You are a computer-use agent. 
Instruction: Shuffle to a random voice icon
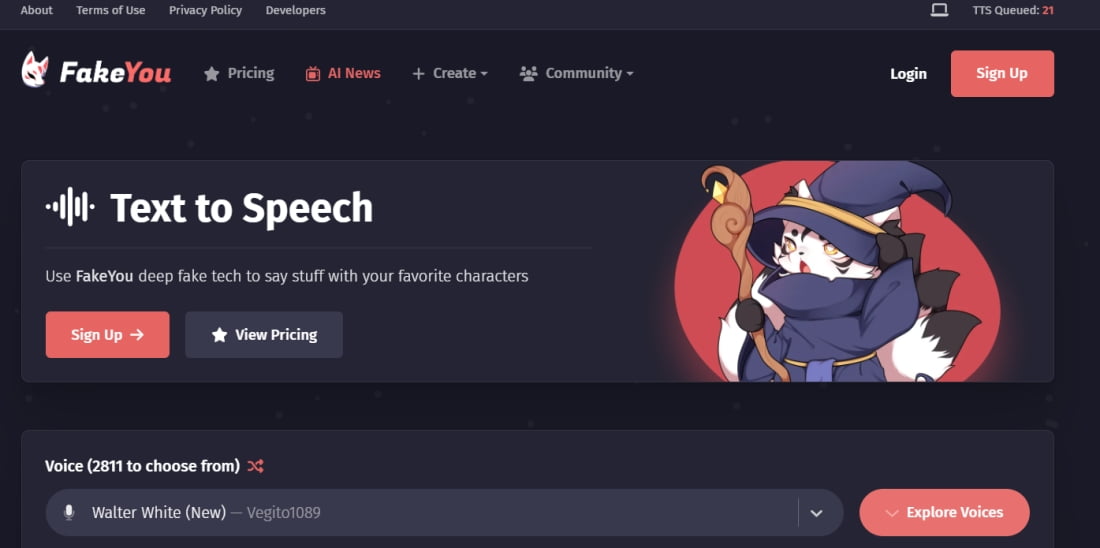click(x=255, y=466)
